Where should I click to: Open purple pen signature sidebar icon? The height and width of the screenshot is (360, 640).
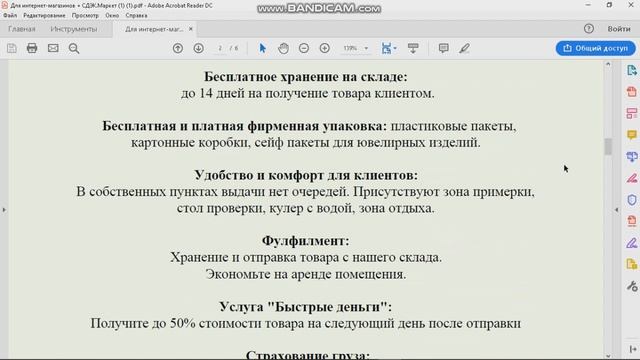632,243
